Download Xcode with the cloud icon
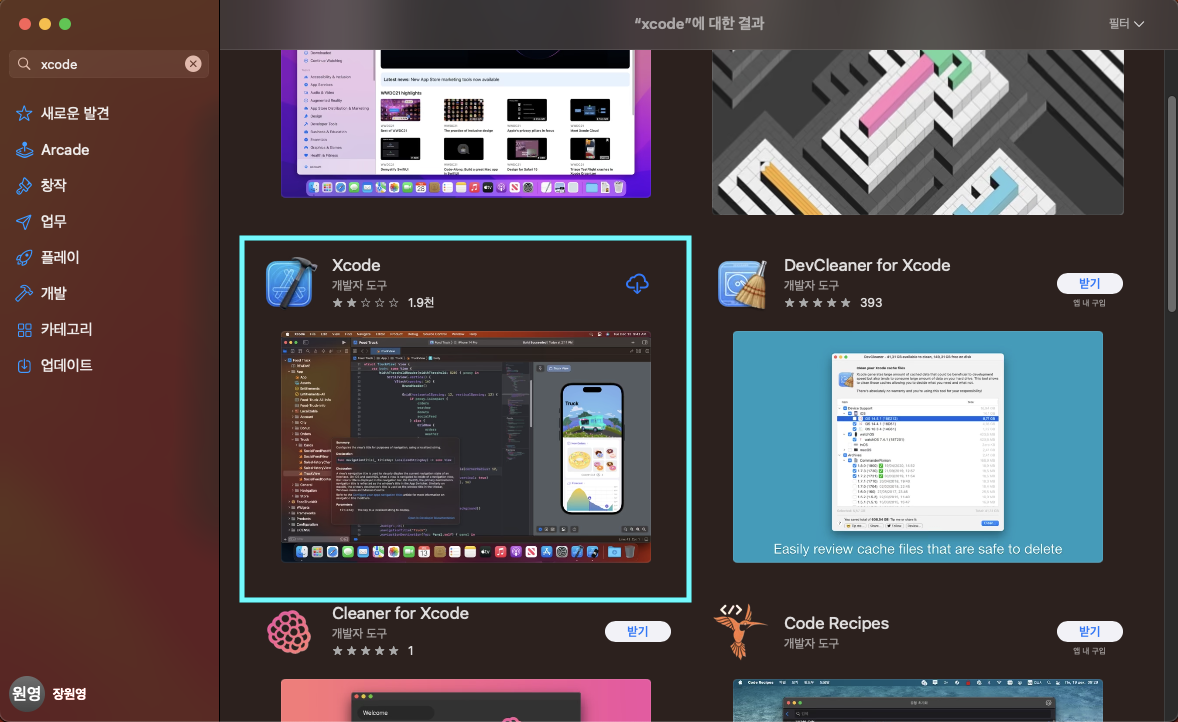Image resolution: width=1178 pixels, height=722 pixels. [x=637, y=283]
